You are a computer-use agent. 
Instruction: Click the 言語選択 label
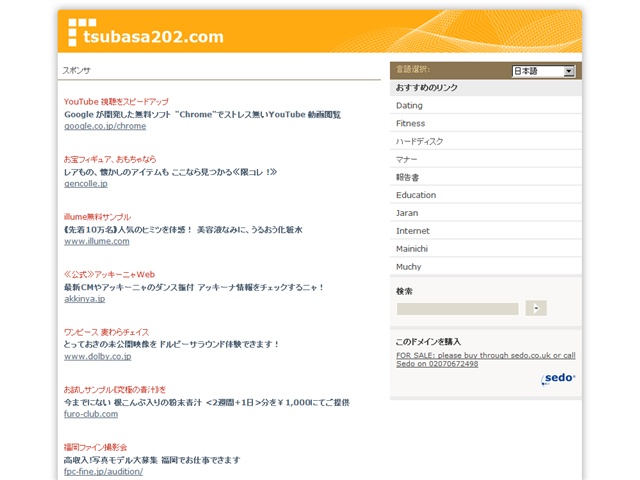point(413,69)
